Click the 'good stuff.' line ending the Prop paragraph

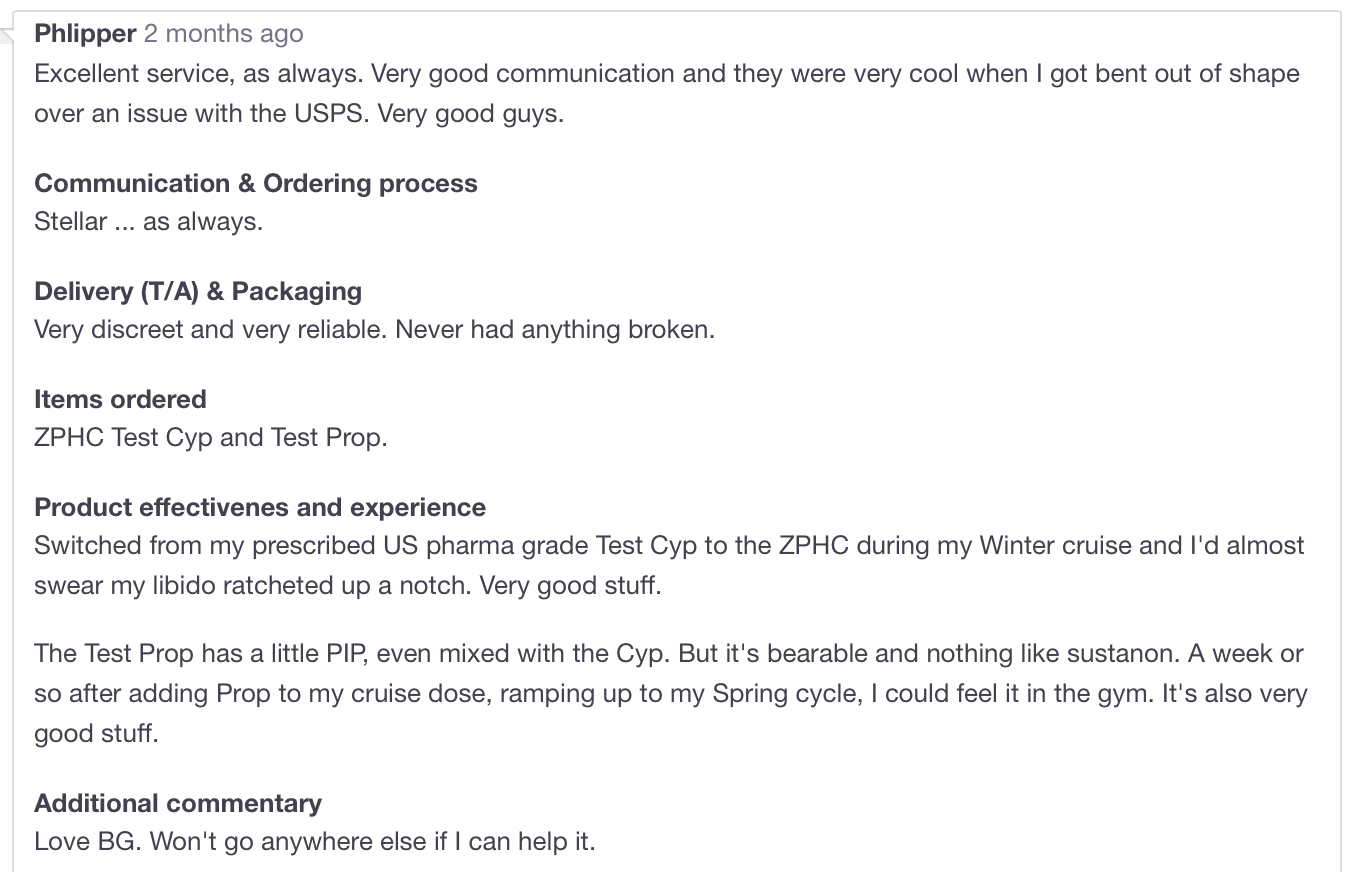pyautogui.click(x=96, y=733)
